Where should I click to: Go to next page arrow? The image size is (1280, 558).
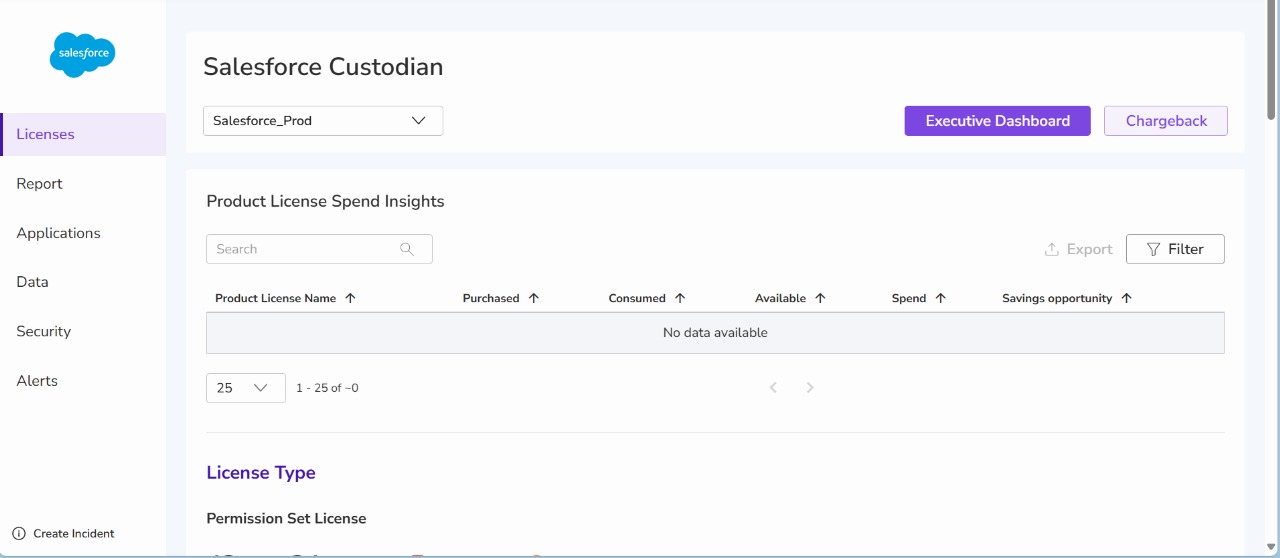[x=810, y=388]
